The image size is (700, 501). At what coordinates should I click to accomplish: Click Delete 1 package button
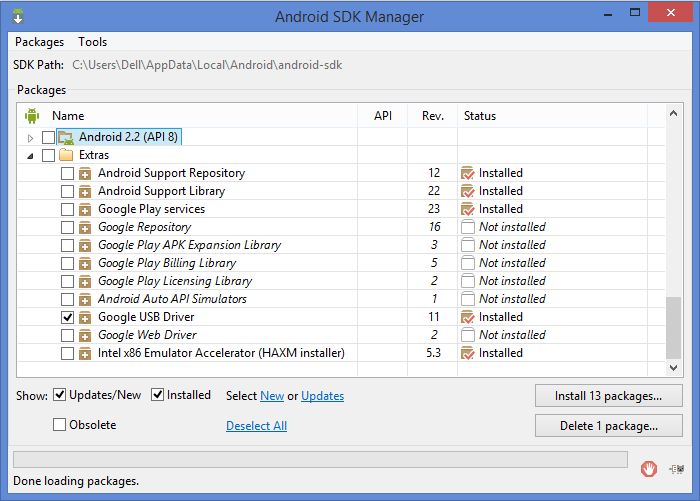pos(608,426)
